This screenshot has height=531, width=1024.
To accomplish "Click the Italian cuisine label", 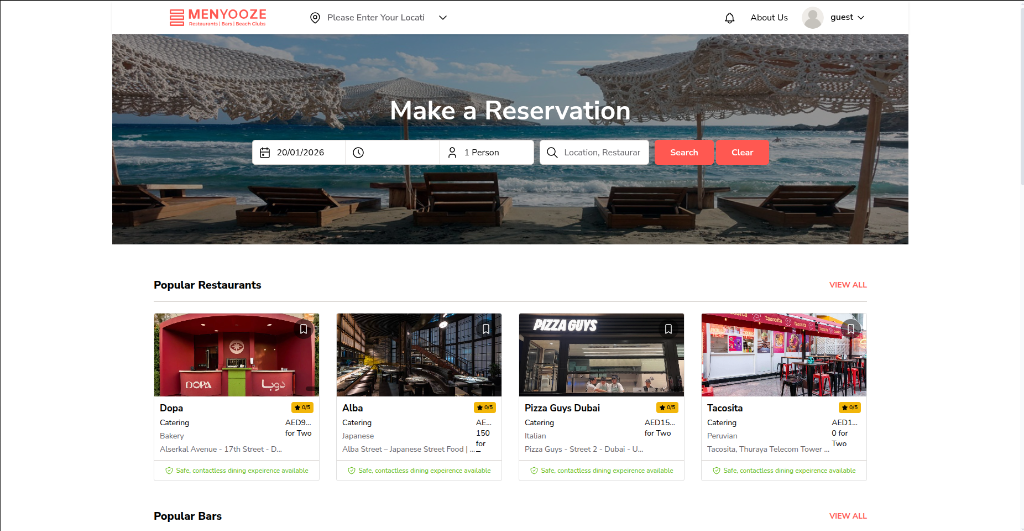I will point(535,436).
